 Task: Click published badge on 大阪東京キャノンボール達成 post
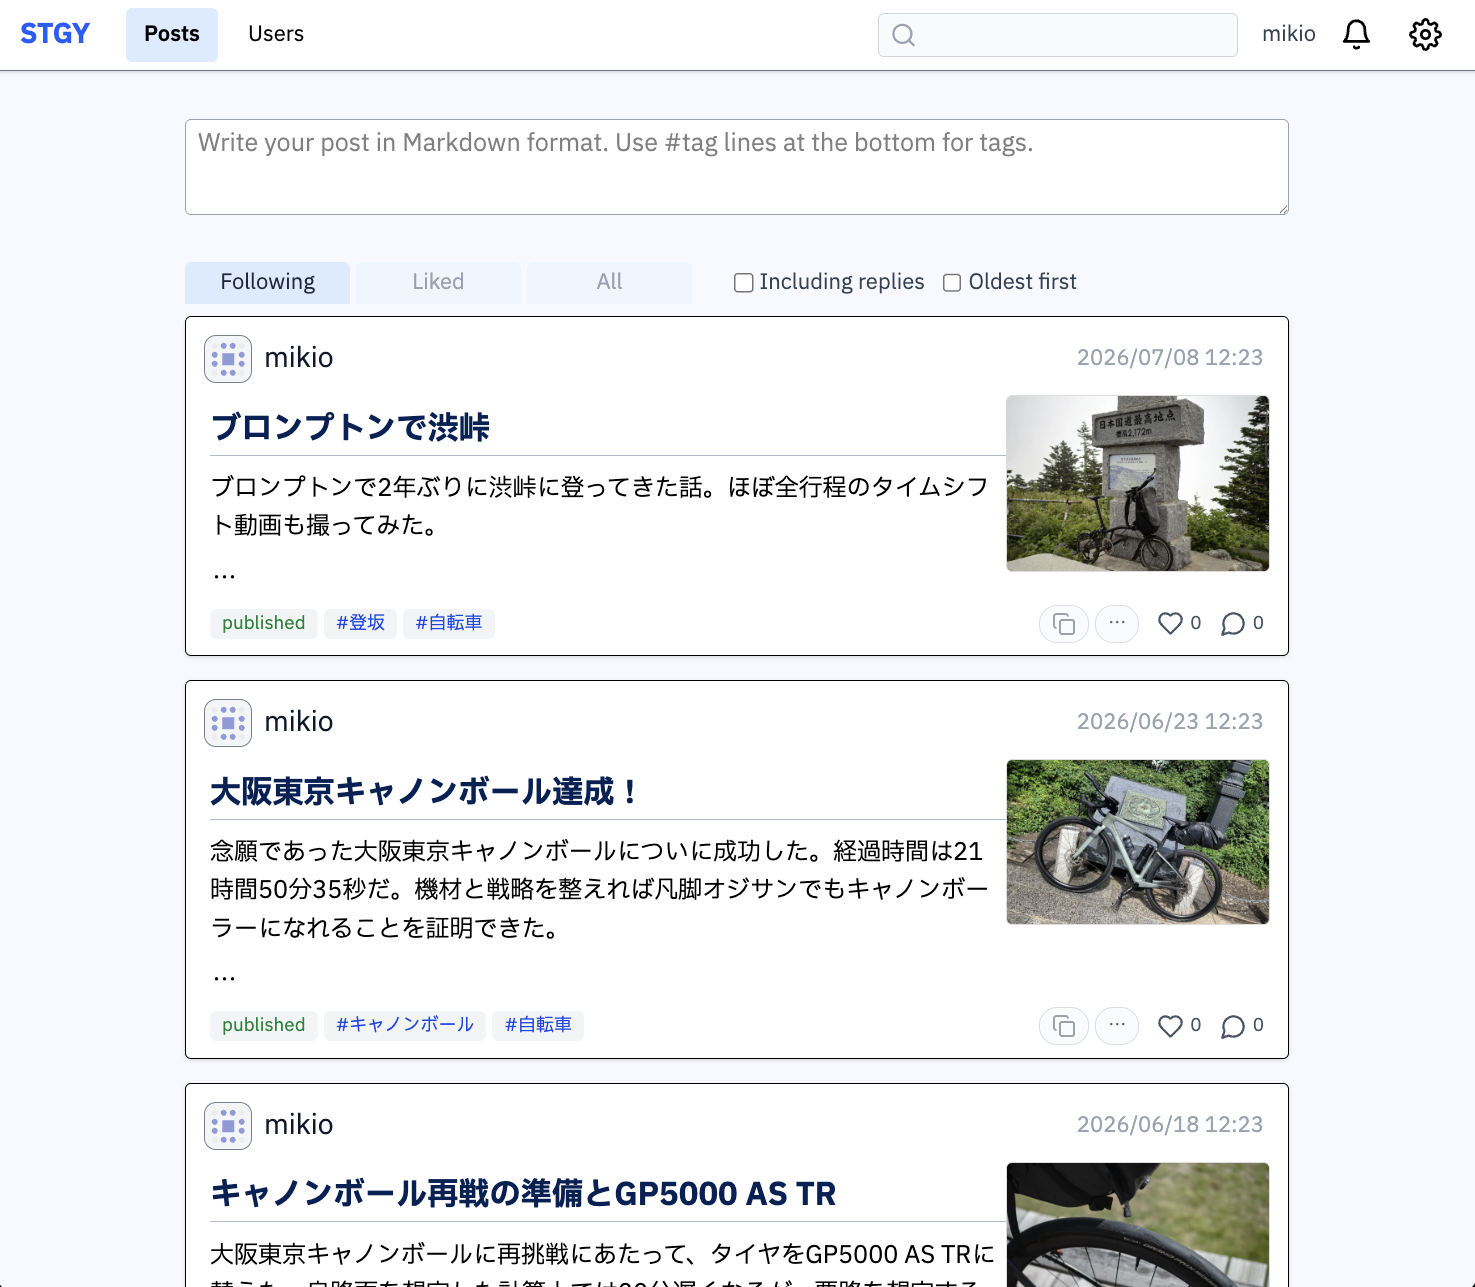click(263, 1025)
